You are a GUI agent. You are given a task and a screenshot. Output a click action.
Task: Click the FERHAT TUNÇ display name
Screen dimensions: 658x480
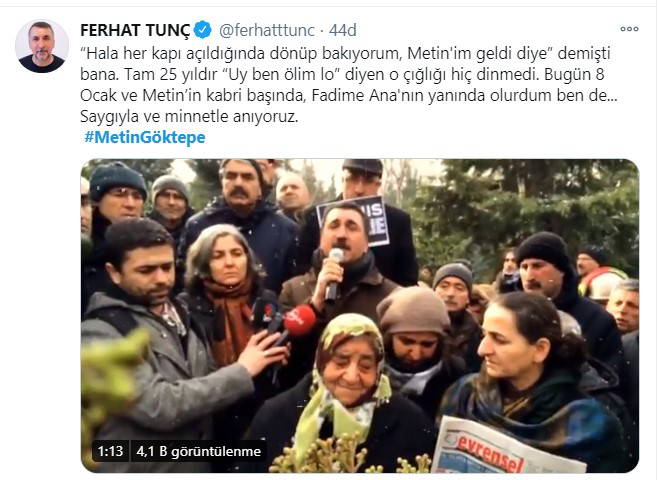pyautogui.click(x=136, y=30)
